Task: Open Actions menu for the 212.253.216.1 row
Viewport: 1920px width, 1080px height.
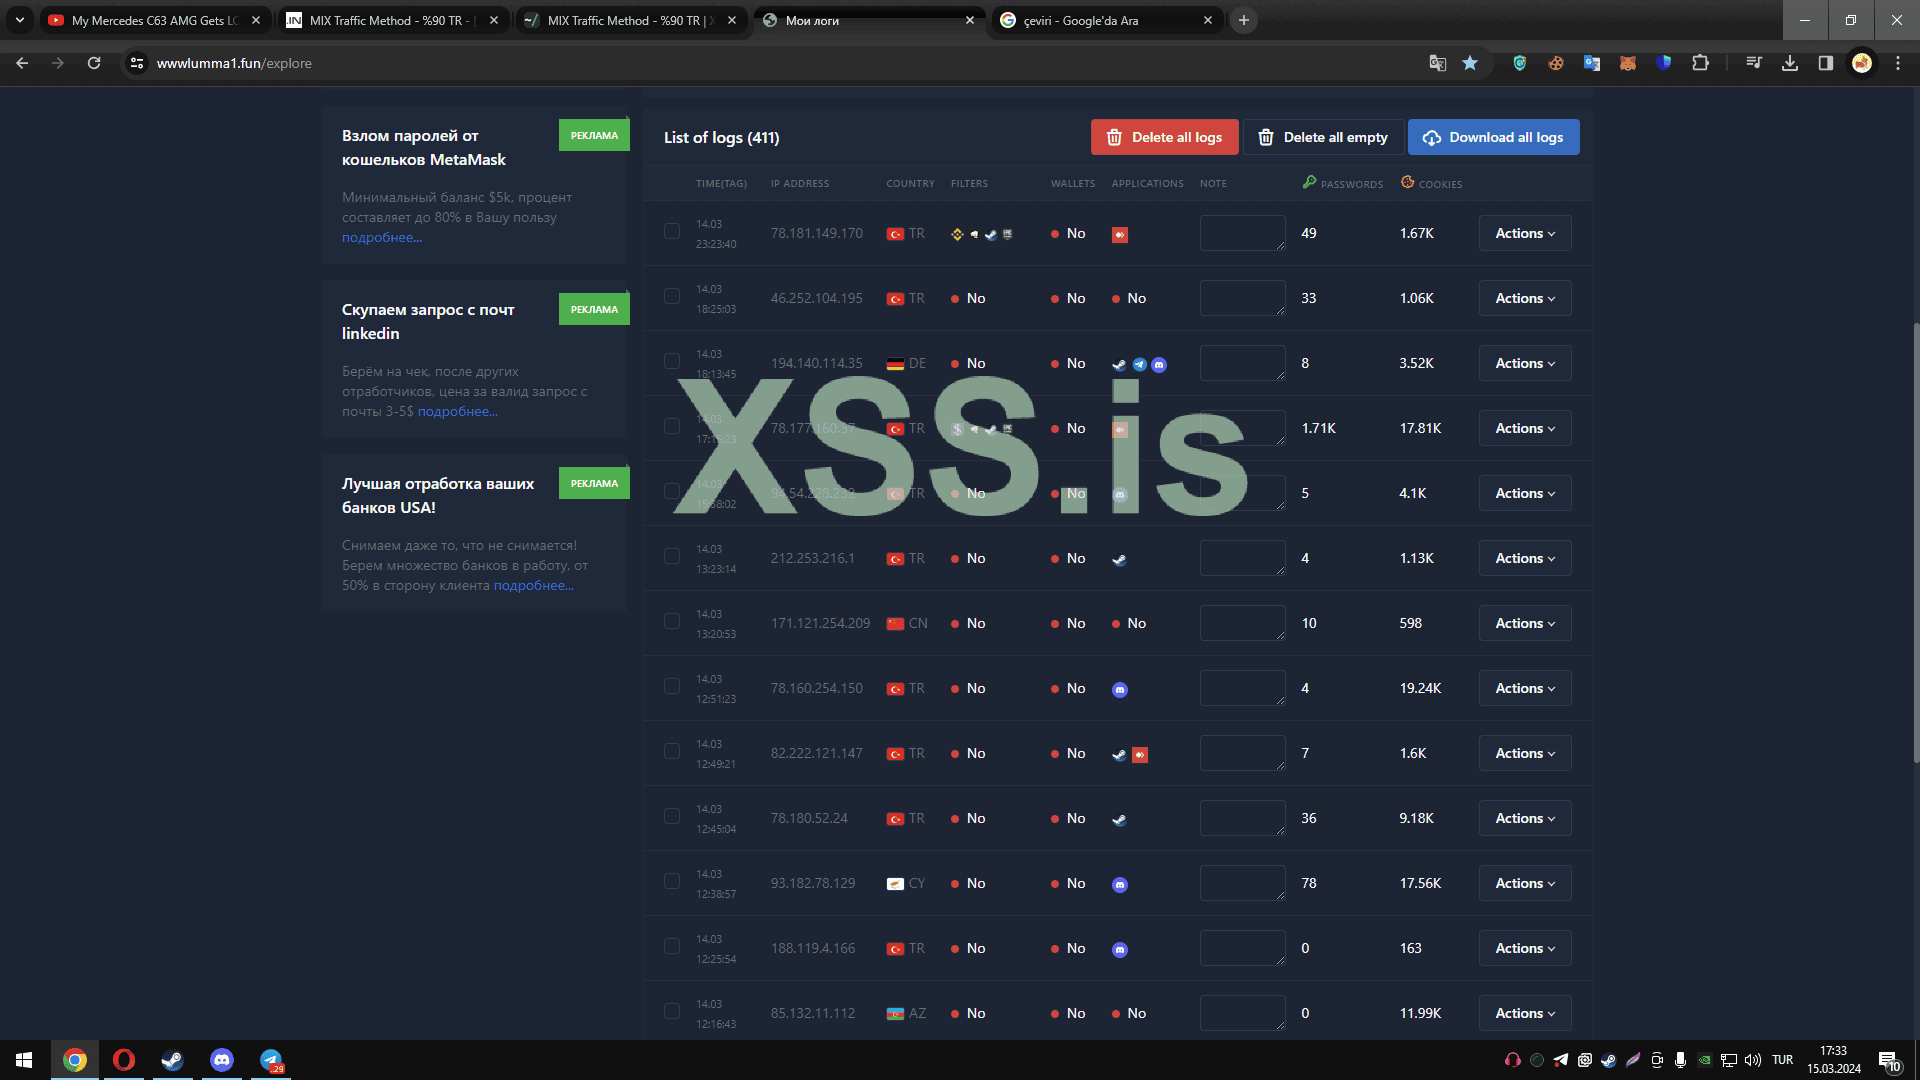Action: point(1524,558)
